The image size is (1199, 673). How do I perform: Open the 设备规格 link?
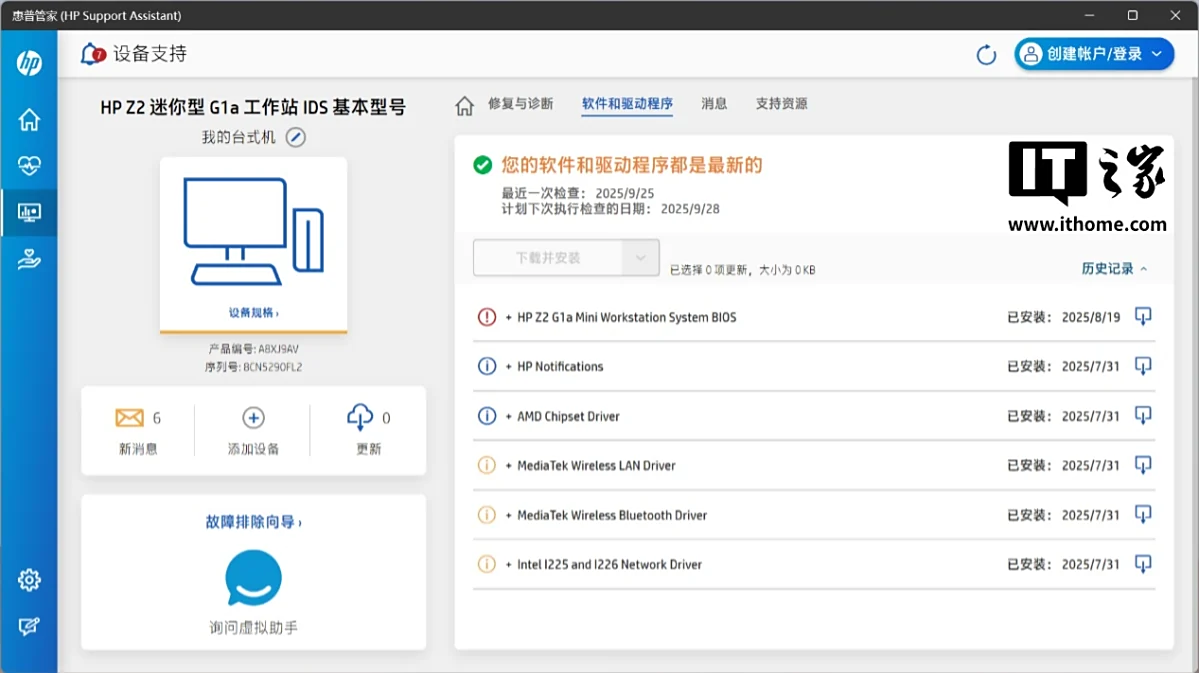click(x=253, y=313)
